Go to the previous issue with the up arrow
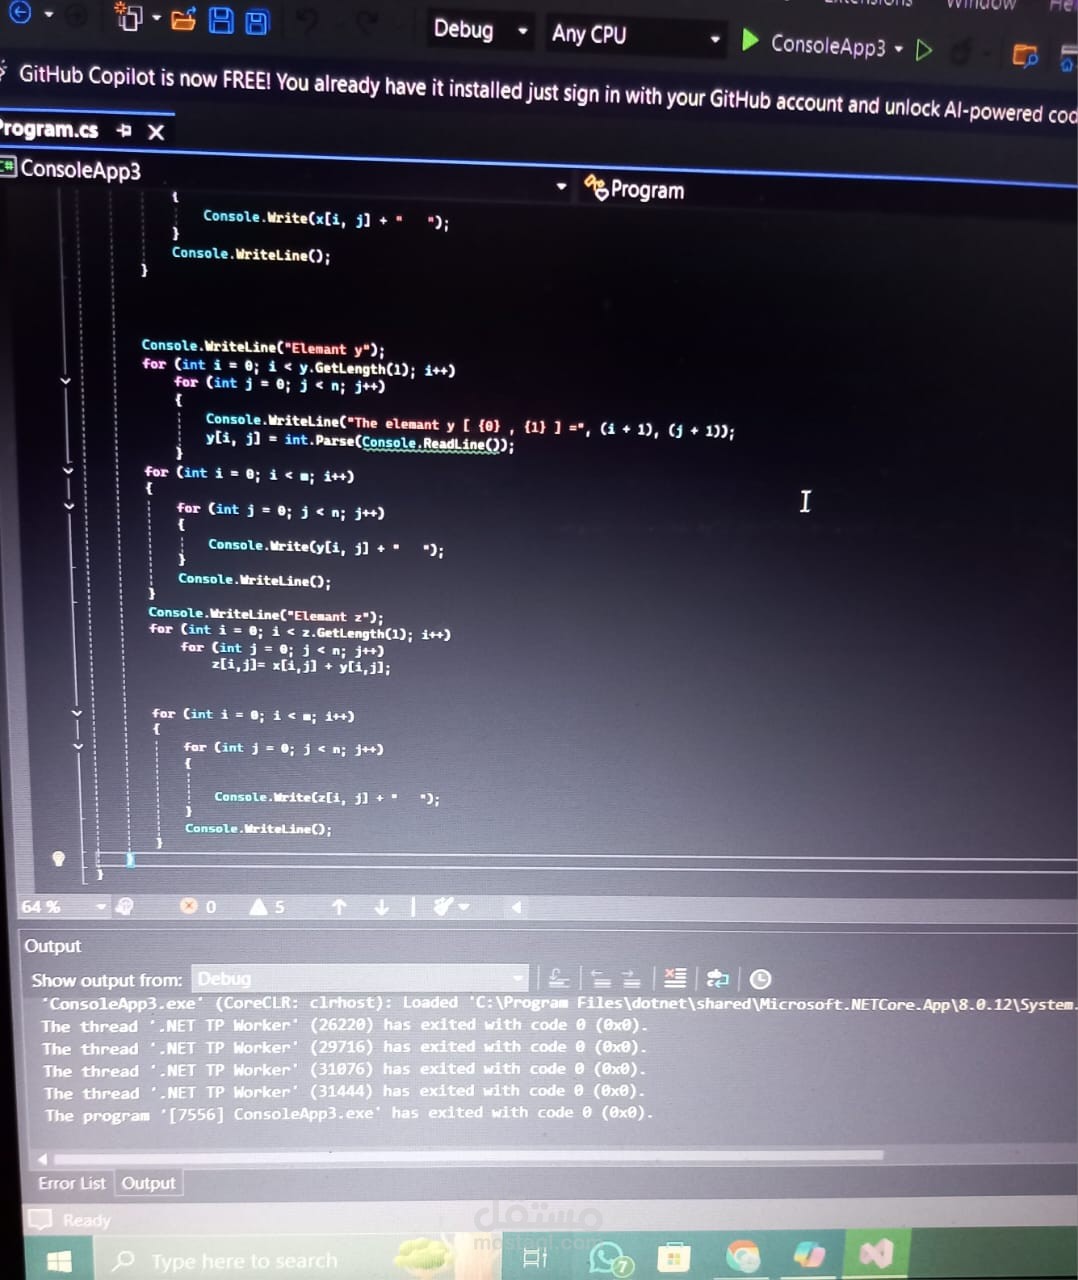1078x1280 pixels. [339, 907]
